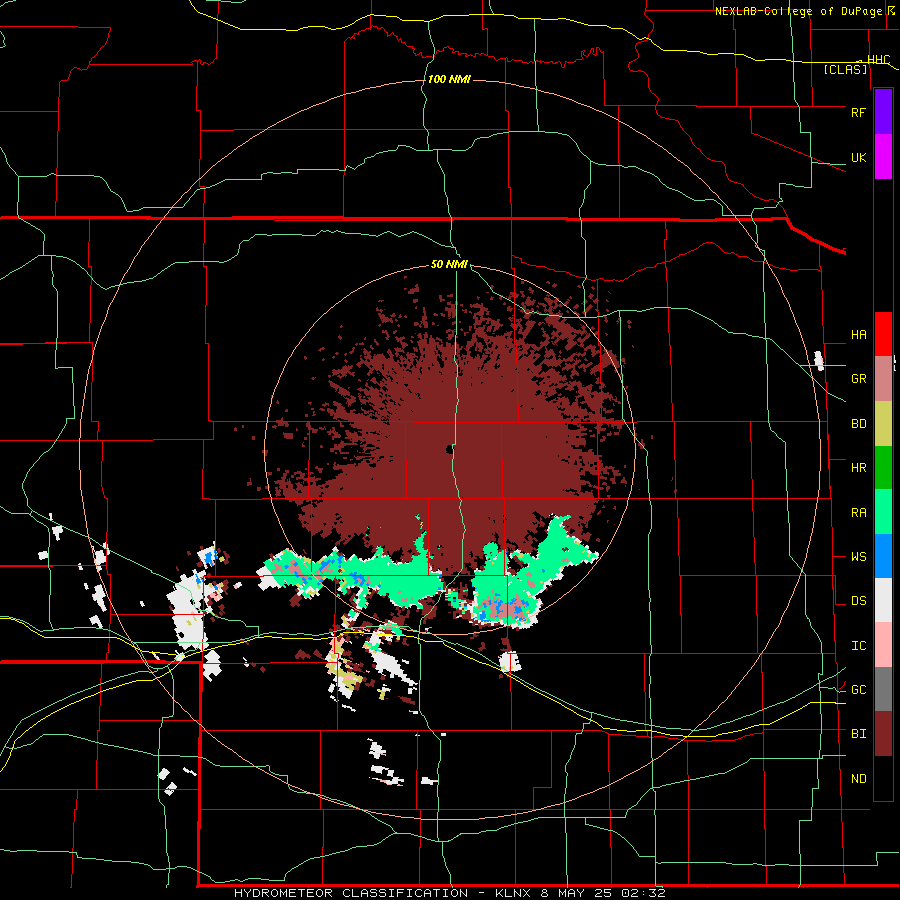
Task: Click the Hydrometeor Classification KLNX timestamp caption
Action: 449,893
